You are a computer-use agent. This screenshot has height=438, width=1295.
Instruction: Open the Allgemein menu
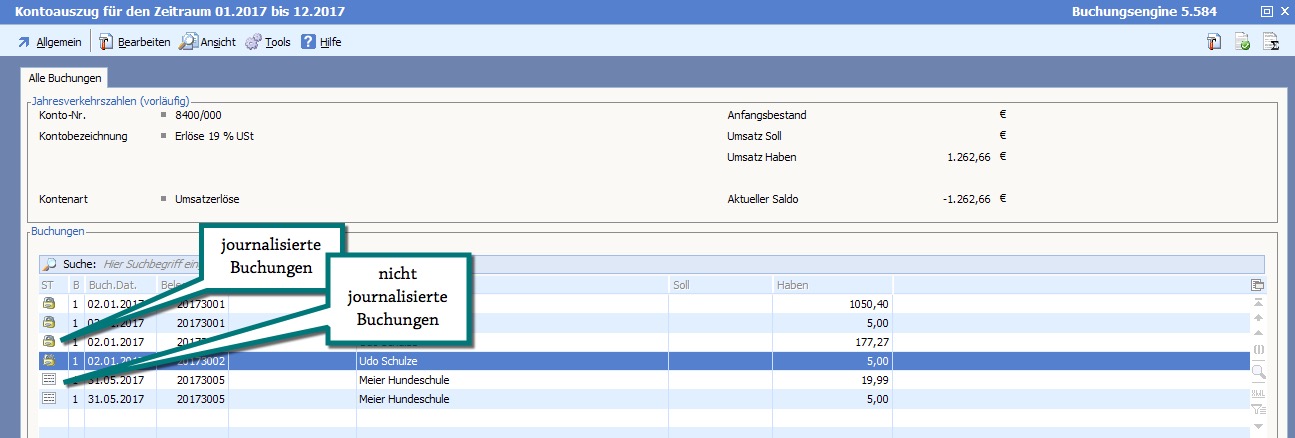click(50, 42)
